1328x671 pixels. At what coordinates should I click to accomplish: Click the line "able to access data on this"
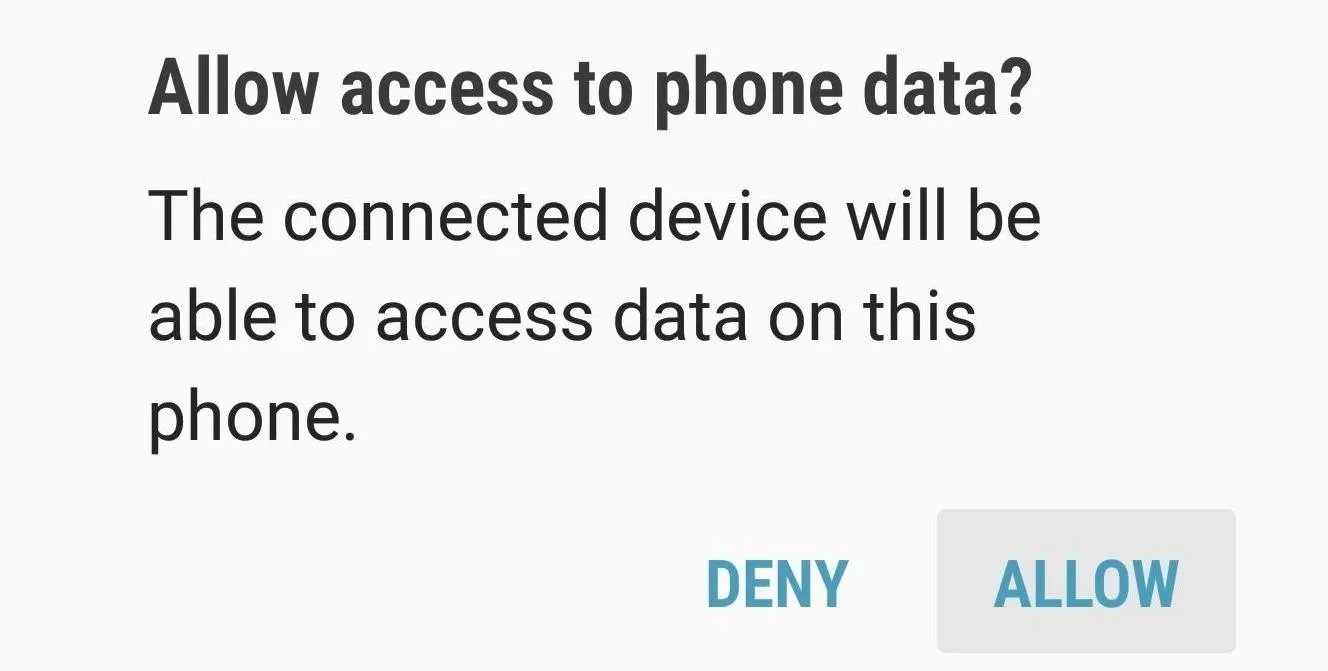coord(562,317)
